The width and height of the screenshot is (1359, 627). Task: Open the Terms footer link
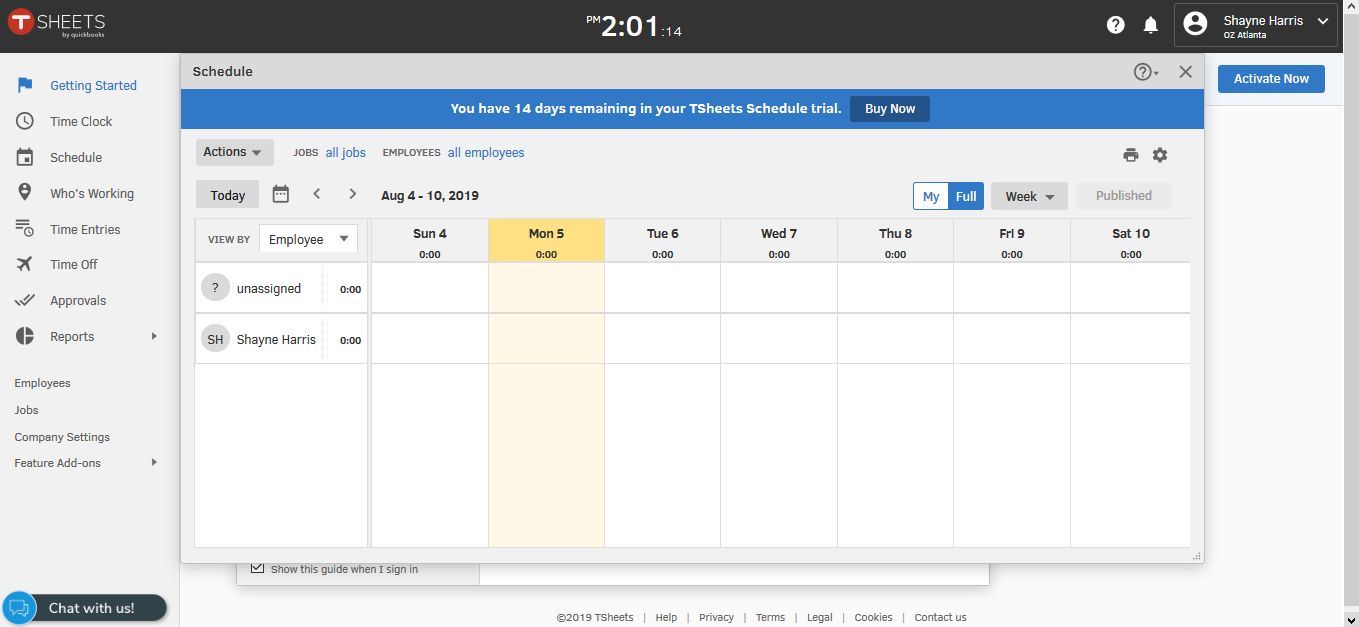(770, 617)
